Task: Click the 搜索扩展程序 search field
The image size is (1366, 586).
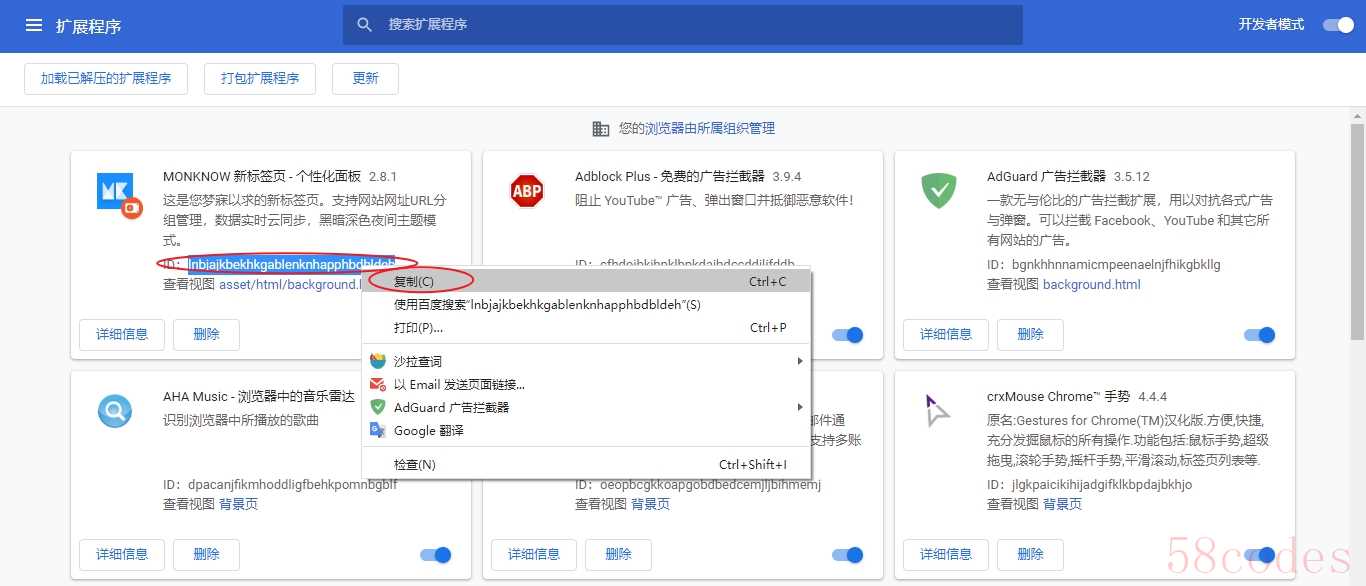Action: coord(682,24)
